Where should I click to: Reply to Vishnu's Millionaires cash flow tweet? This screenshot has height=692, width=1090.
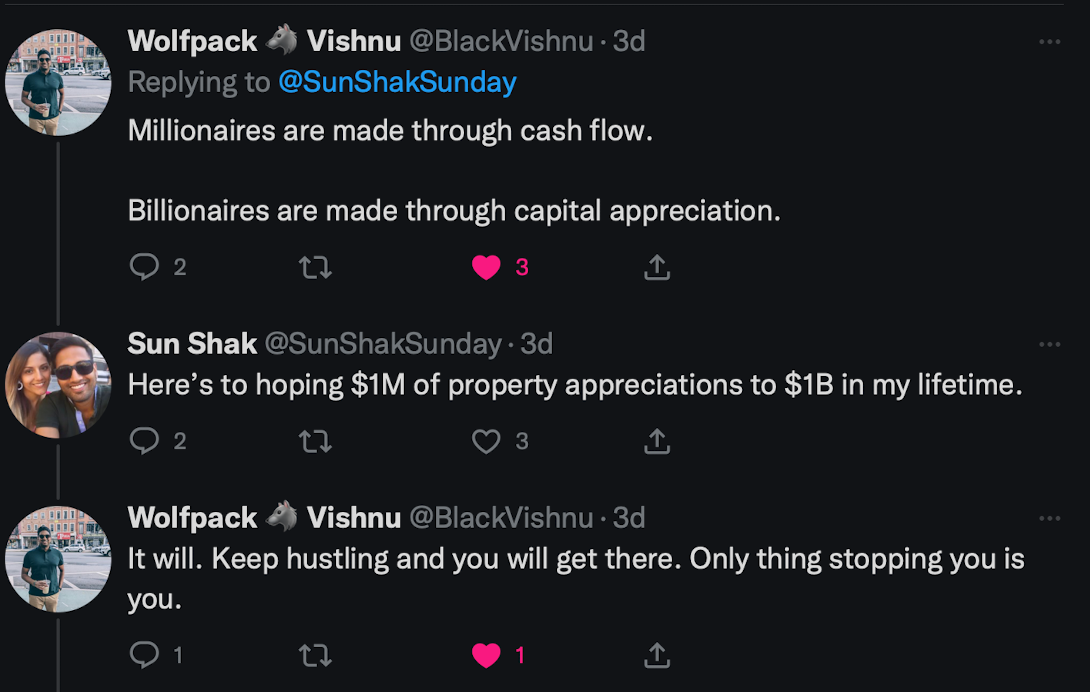[x=145, y=267]
